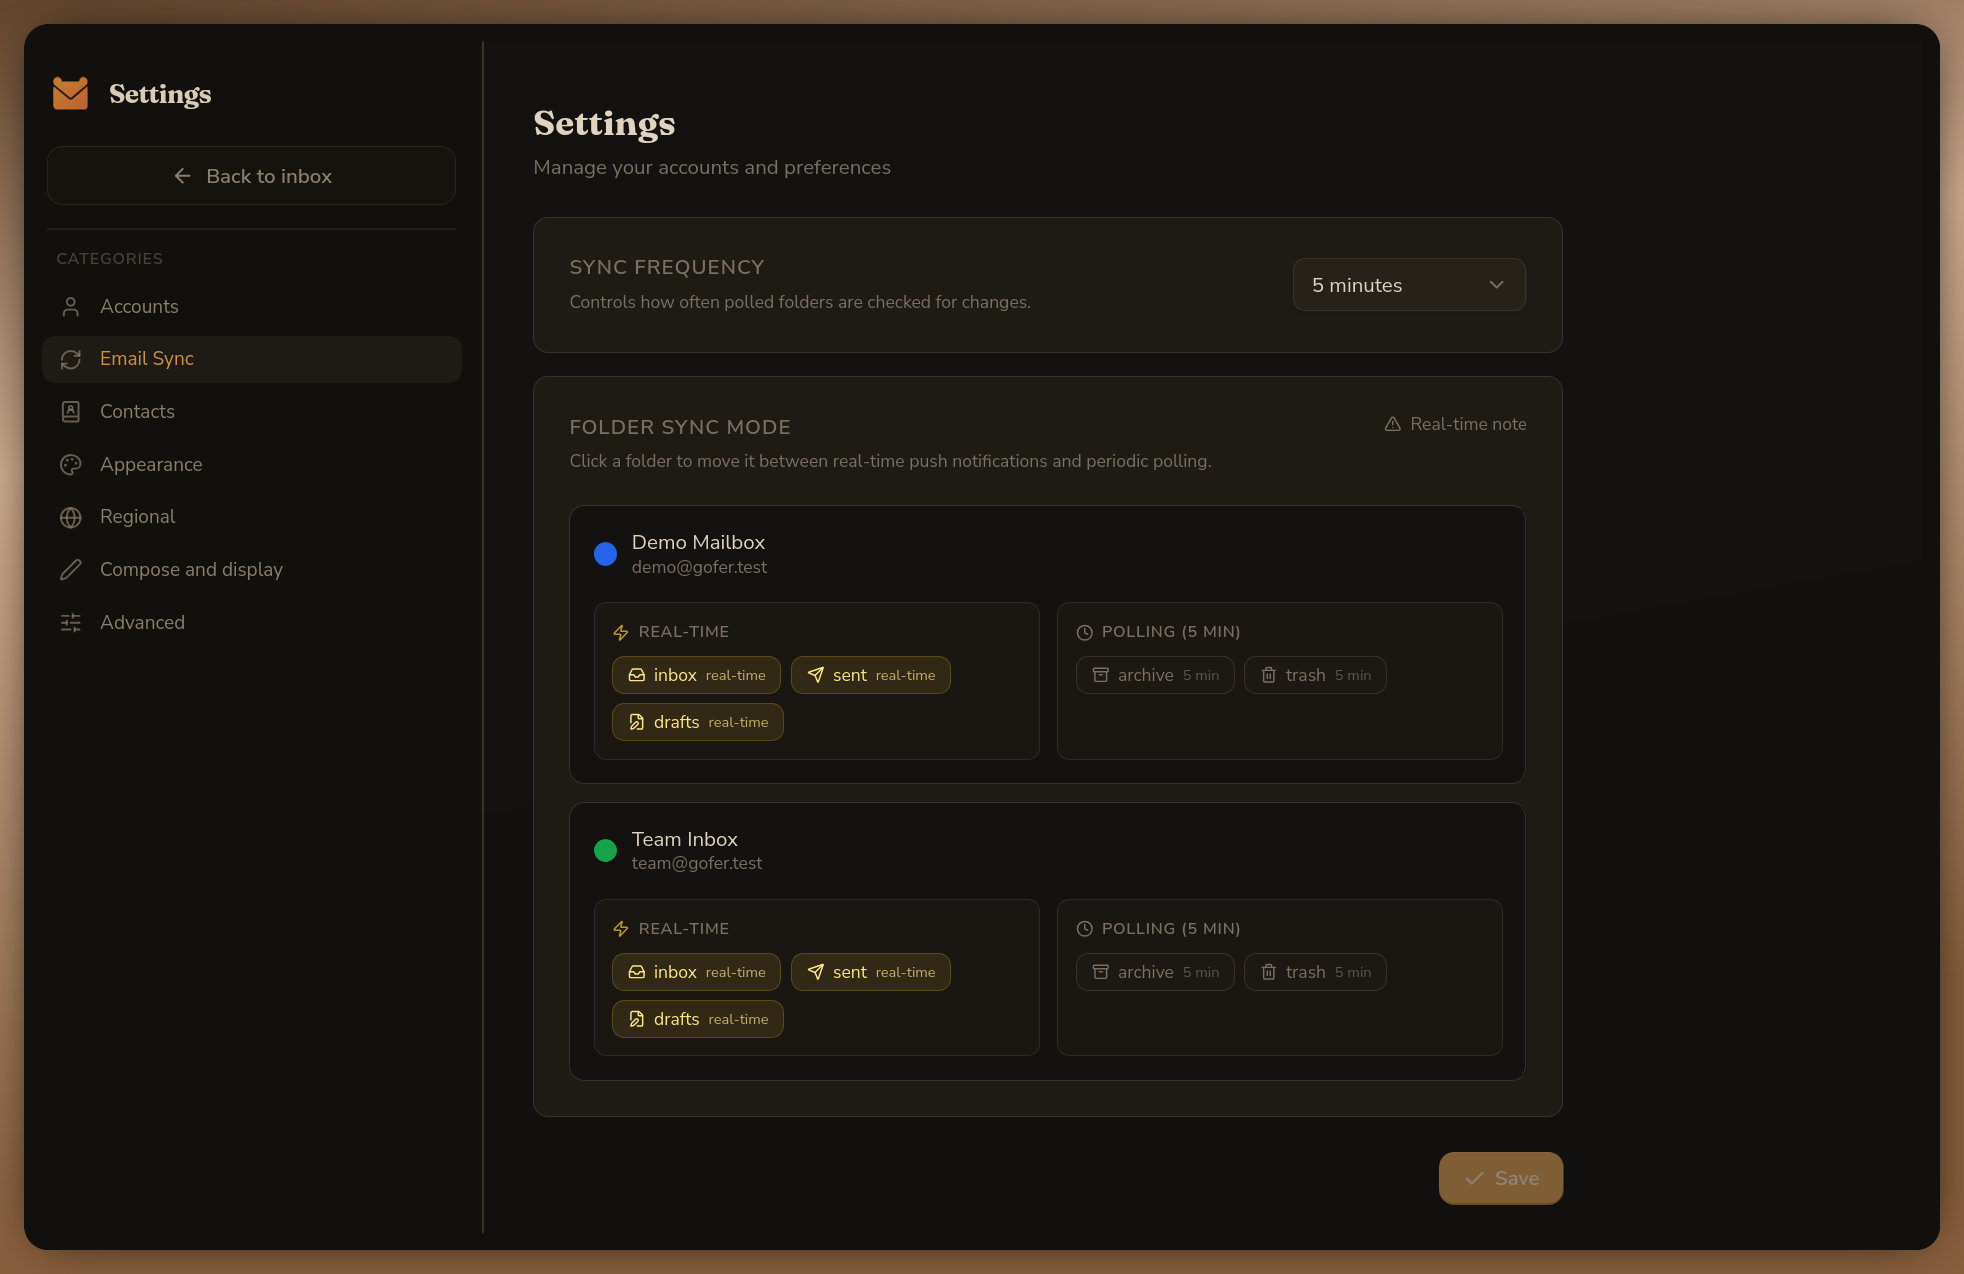This screenshot has width=1964, height=1274.
Task: Click the Demo Mailbox inbox tray icon
Action: click(636, 675)
